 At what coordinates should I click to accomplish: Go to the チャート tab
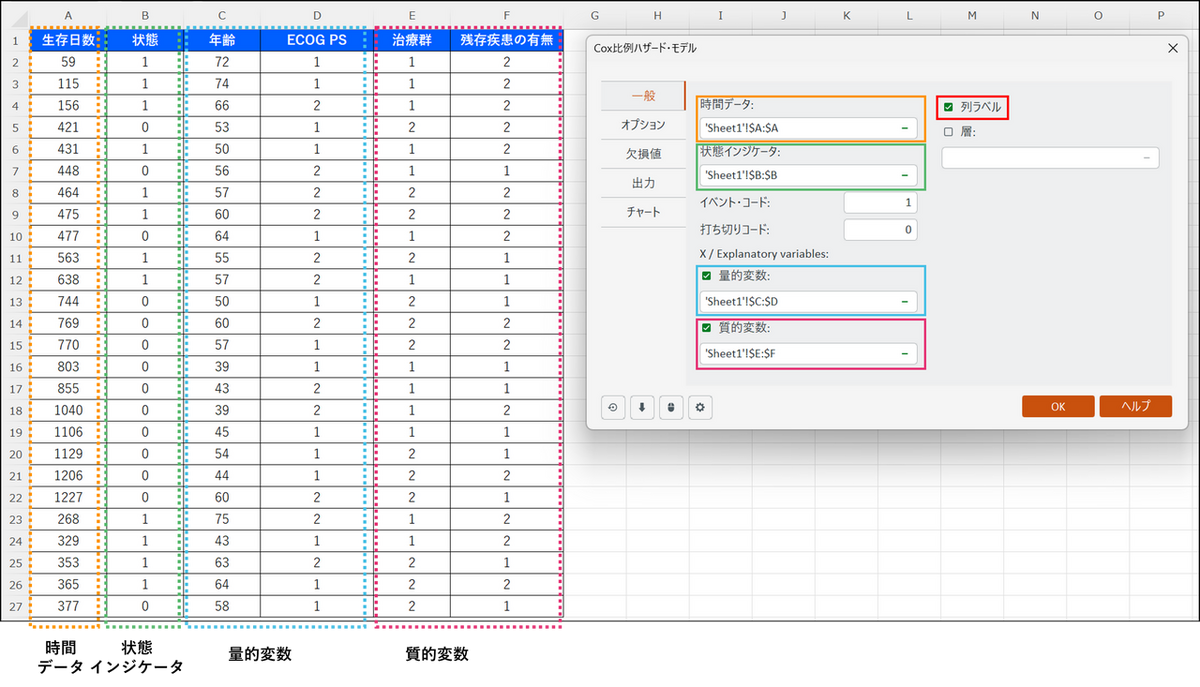pos(643,212)
